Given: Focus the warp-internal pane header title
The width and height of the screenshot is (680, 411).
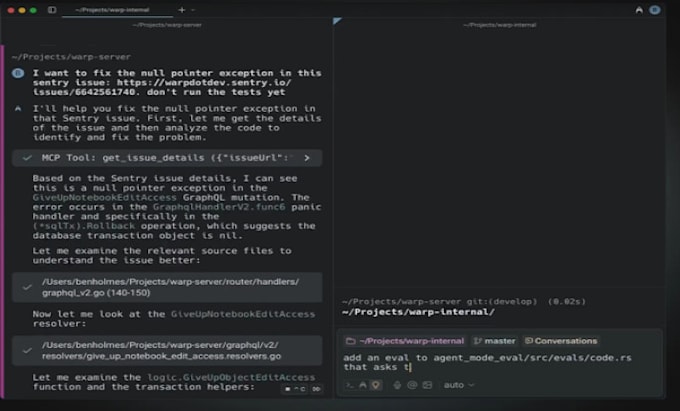Looking at the screenshot, I should pyautogui.click(x=500, y=25).
